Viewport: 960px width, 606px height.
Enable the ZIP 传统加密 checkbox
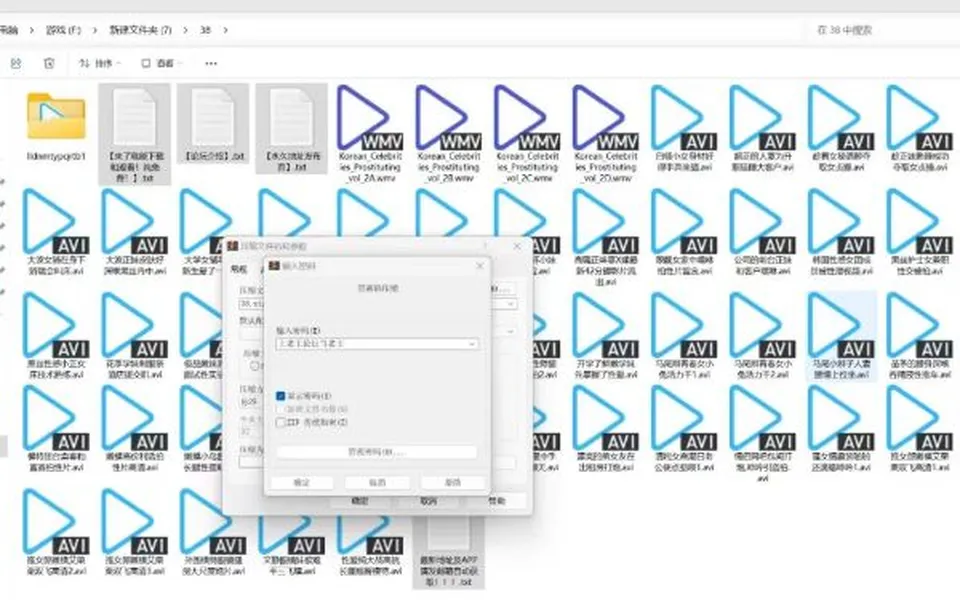pyautogui.click(x=280, y=422)
